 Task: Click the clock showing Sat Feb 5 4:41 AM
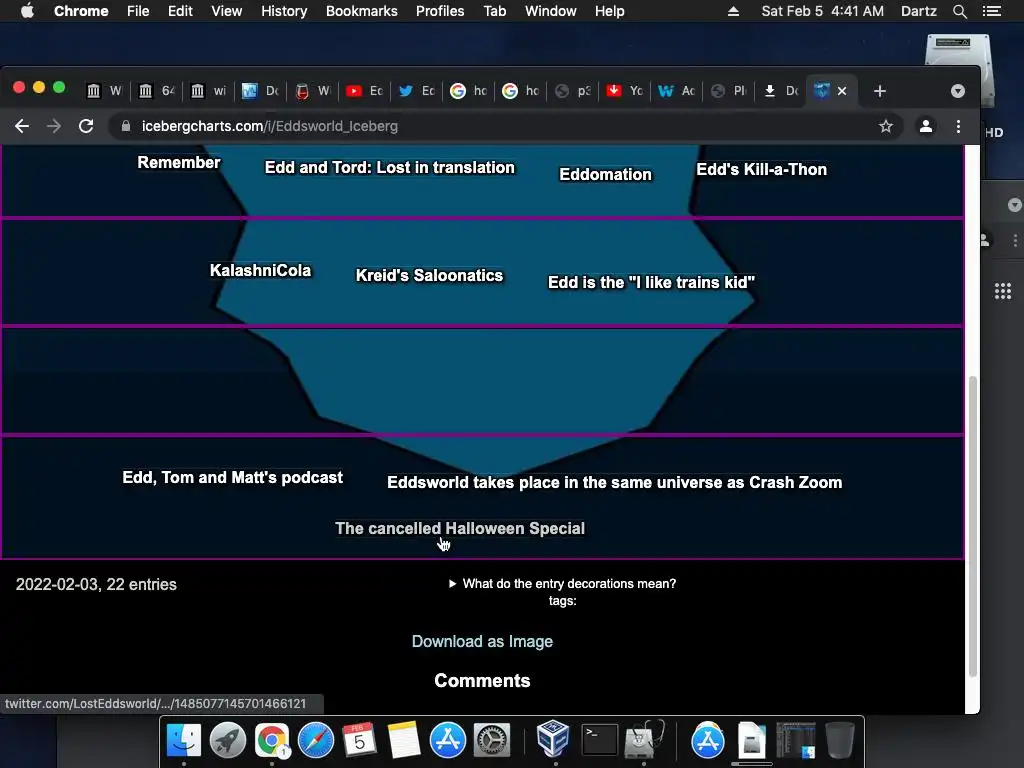click(822, 11)
